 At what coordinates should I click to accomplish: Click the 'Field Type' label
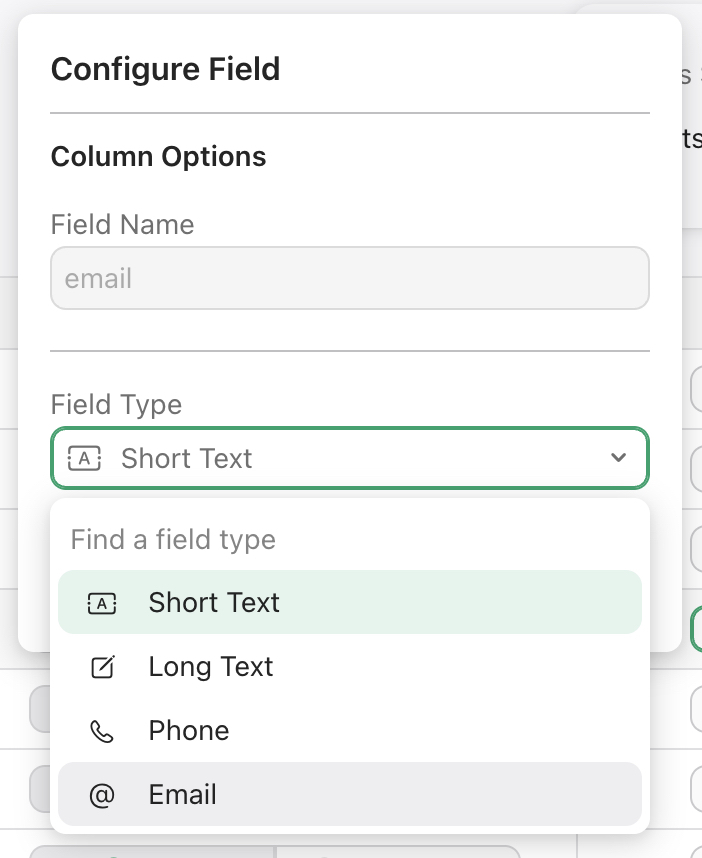coord(116,404)
